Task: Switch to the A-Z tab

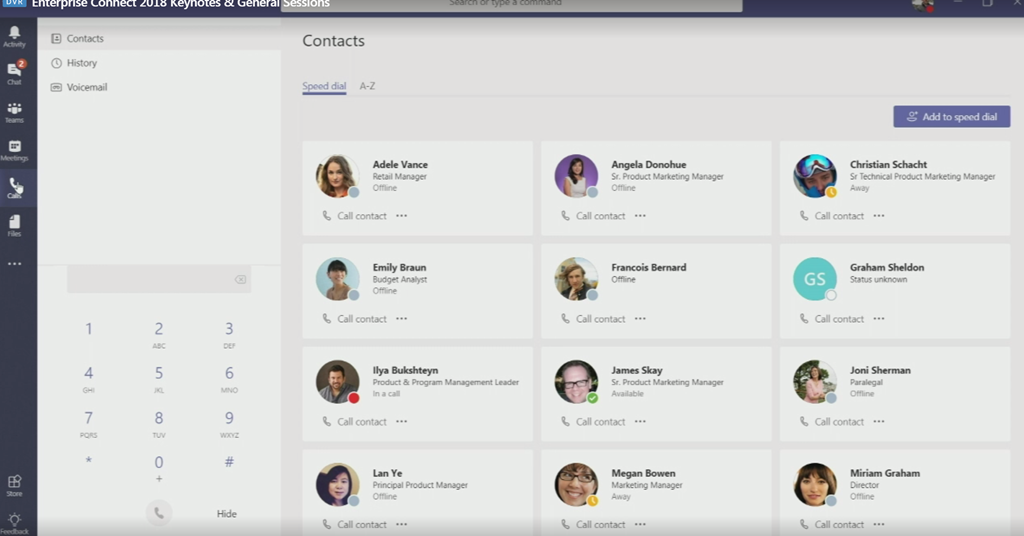Action: click(367, 87)
